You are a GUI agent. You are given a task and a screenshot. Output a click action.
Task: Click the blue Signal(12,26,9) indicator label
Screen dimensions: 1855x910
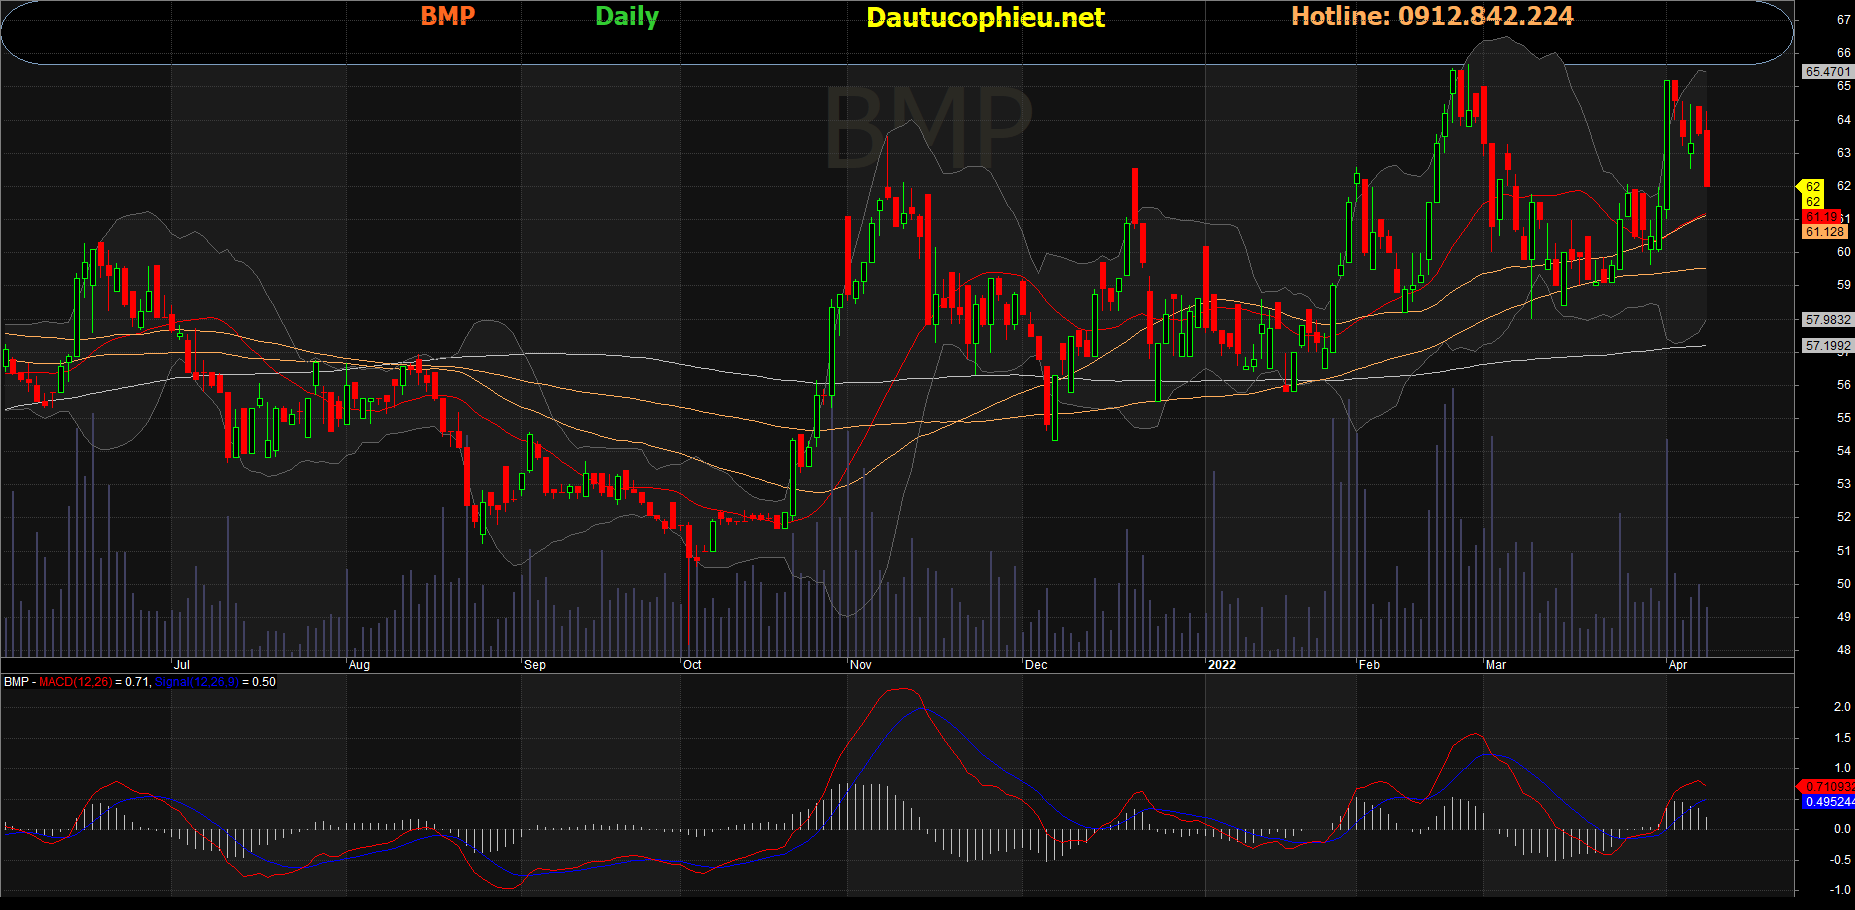(x=197, y=682)
